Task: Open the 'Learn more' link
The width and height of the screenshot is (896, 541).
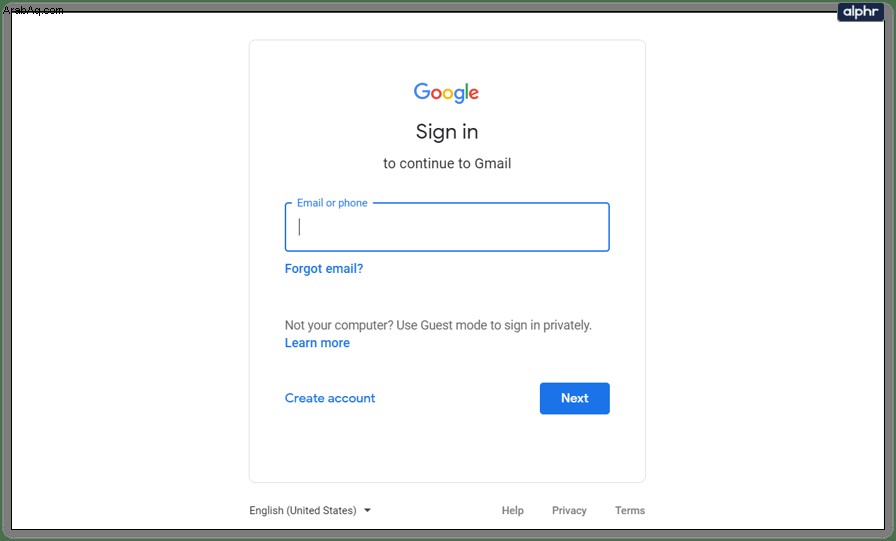Action: pos(317,343)
